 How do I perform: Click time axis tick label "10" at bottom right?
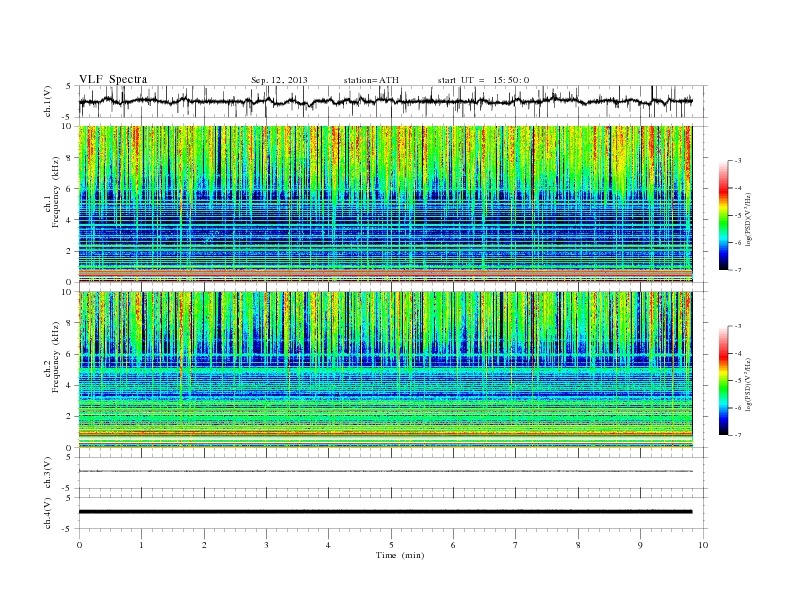703,545
